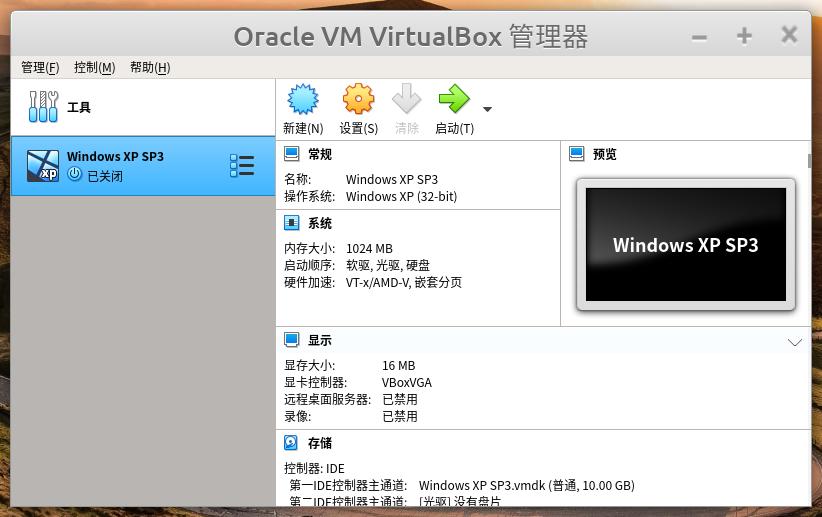Click the power status icon next to 已关闭
Viewport: 822px width, 517px height.
point(75,174)
